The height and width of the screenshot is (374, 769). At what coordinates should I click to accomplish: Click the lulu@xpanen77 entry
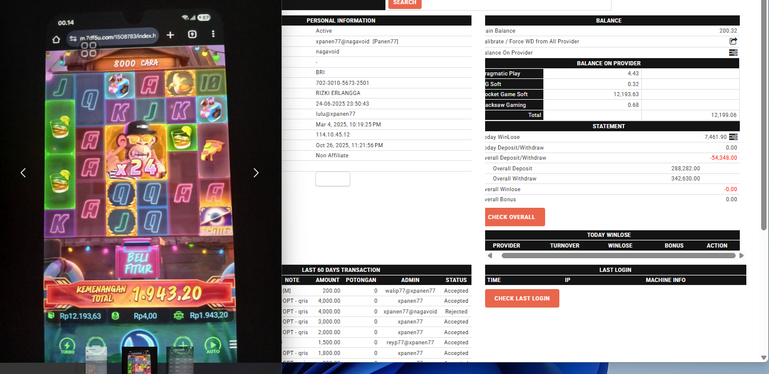(x=335, y=114)
